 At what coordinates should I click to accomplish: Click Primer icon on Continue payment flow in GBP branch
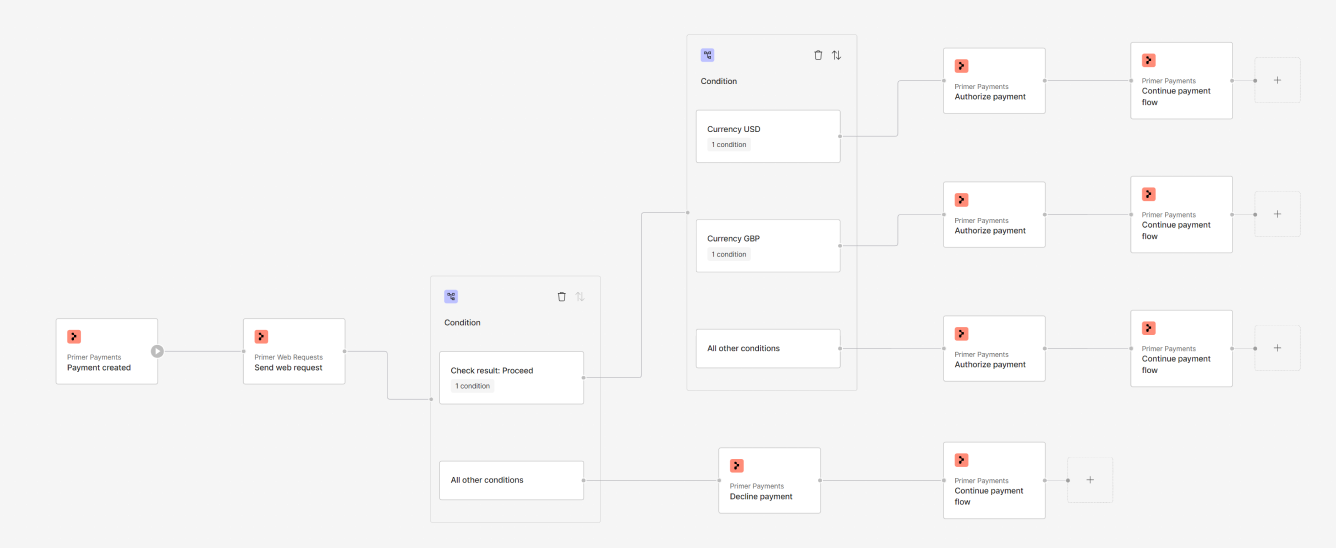pos(1149,194)
